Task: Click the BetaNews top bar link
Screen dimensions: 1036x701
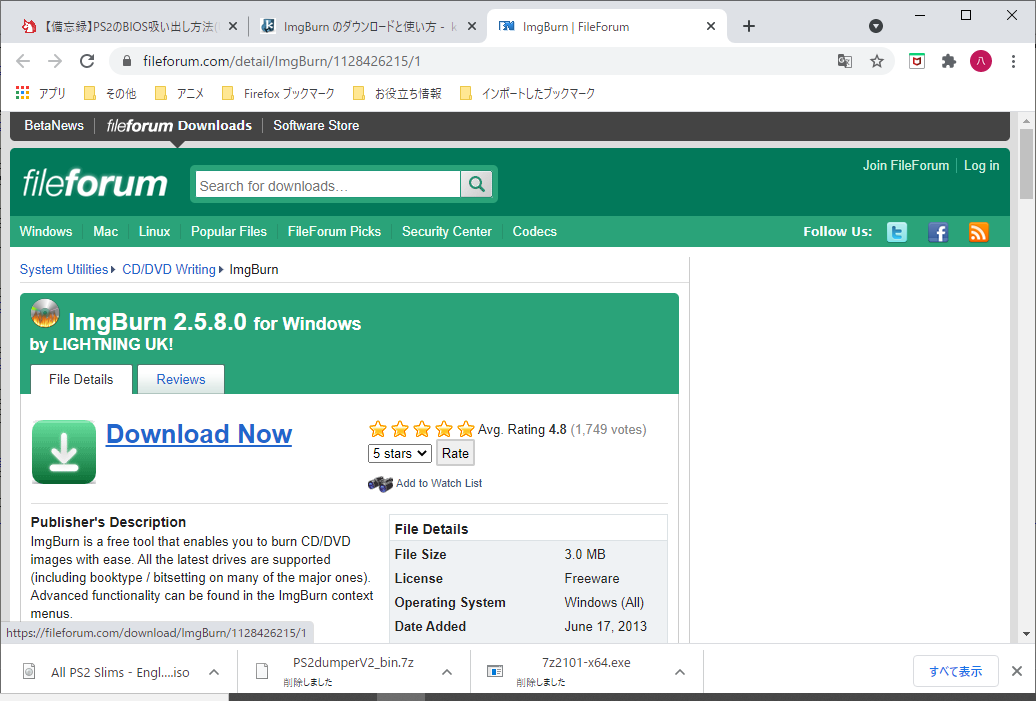Action: tap(54, 126)
